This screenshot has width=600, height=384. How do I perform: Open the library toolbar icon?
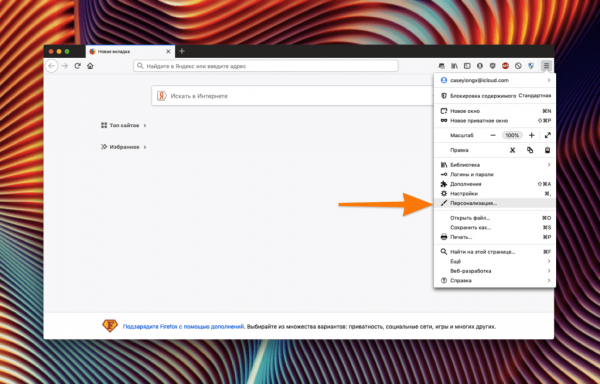coord(454,66)
